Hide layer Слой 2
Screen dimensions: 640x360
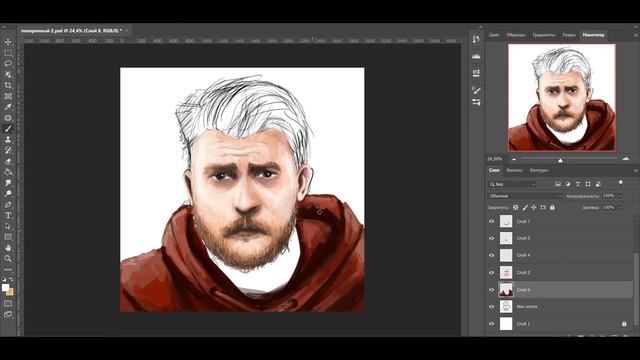491,272
